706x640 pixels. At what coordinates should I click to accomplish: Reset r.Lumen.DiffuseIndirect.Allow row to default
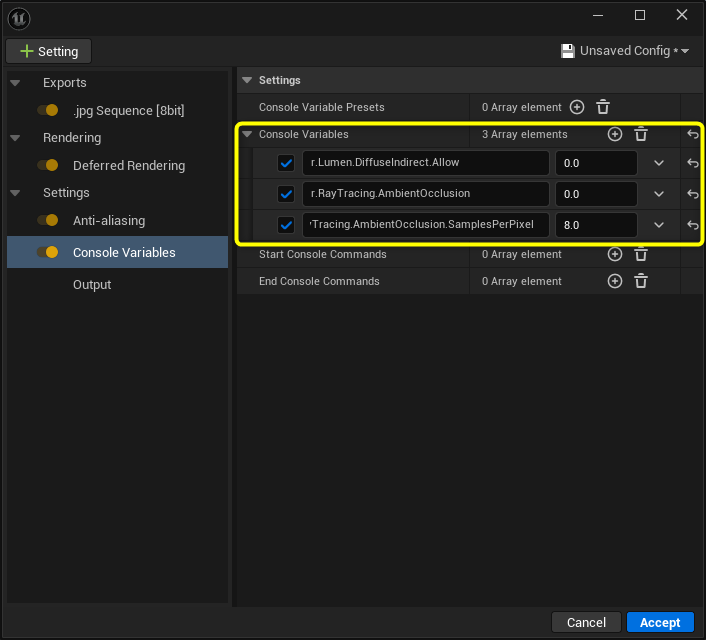click(692, 163)
